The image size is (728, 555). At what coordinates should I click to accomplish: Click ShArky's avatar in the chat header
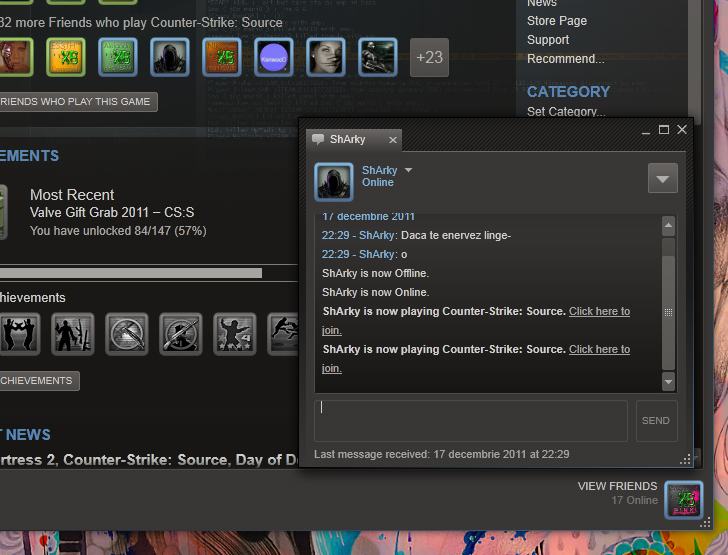click(x=334, y=182)
